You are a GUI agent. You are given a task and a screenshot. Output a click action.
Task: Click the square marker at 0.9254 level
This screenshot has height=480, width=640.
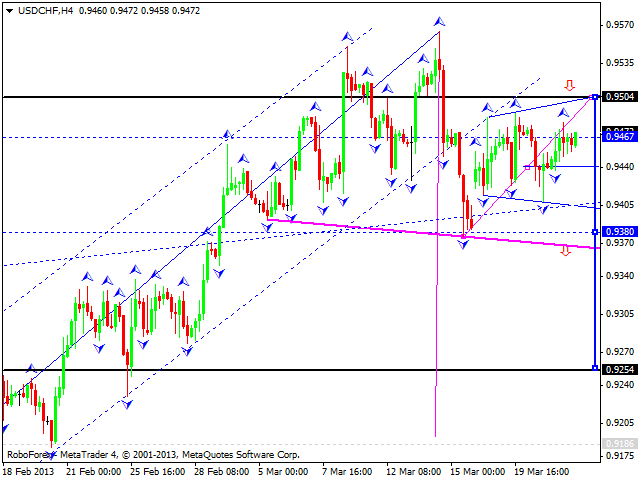596,369
